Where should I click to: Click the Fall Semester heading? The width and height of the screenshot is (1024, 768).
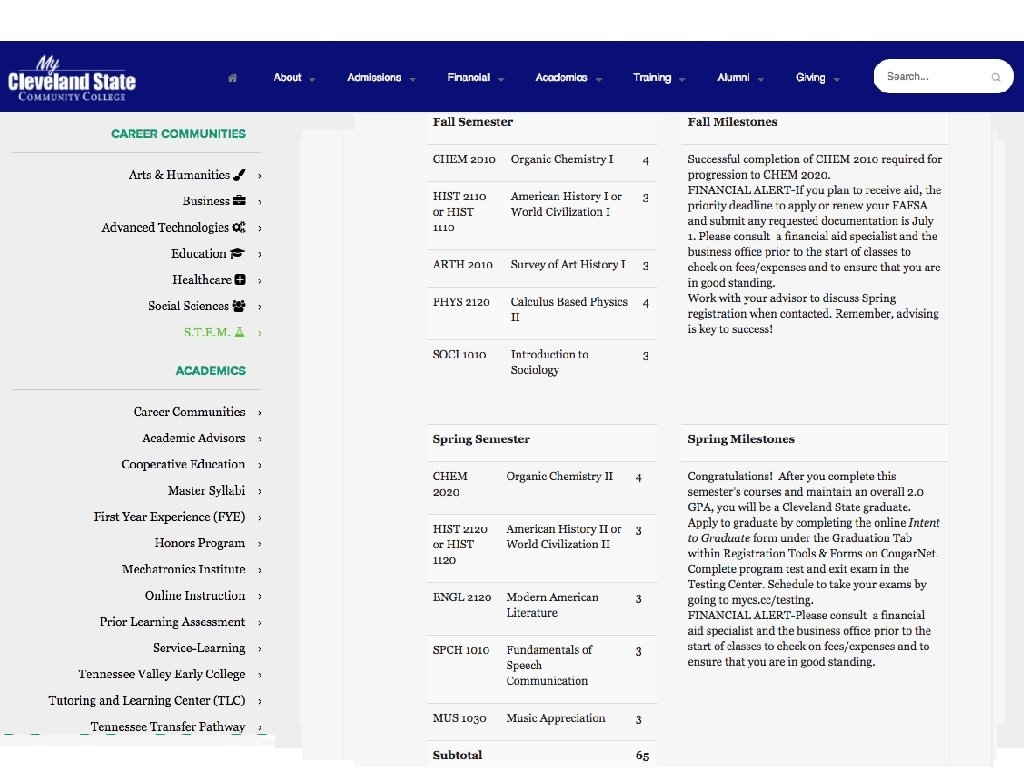click(x=472, y=121)
